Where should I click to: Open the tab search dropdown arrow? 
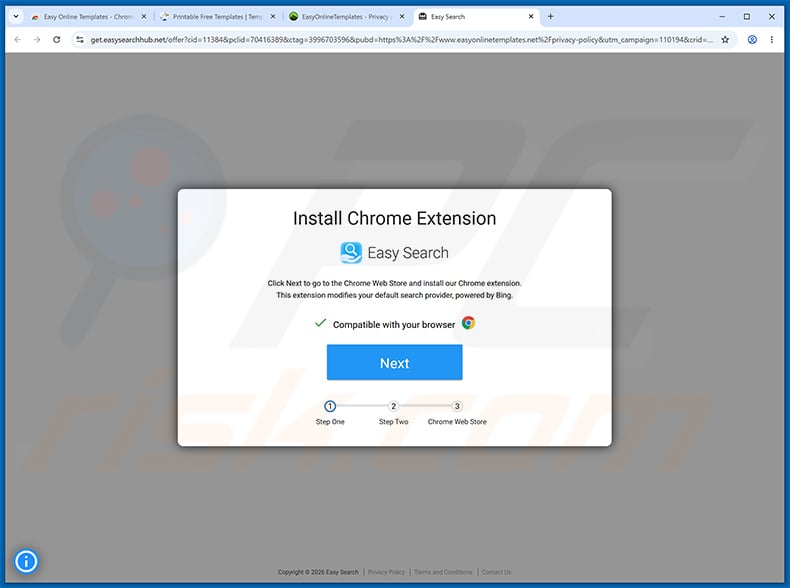point(16,17)
